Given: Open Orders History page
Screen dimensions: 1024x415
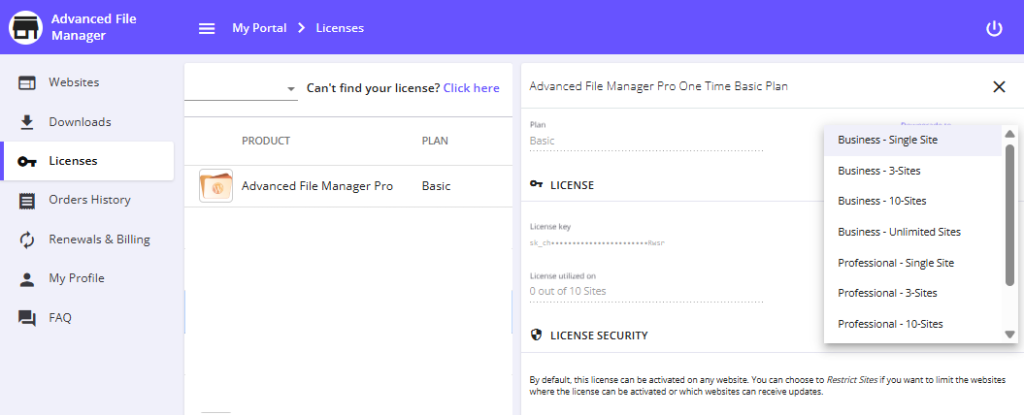Looking at the screenshot, I should pos(87,201).
